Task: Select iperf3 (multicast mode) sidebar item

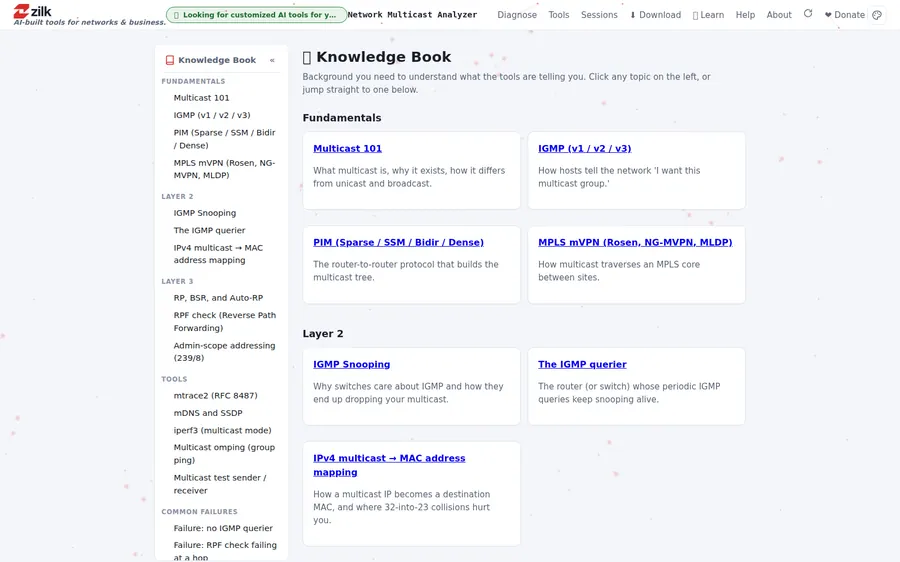Action: [222, 430]
